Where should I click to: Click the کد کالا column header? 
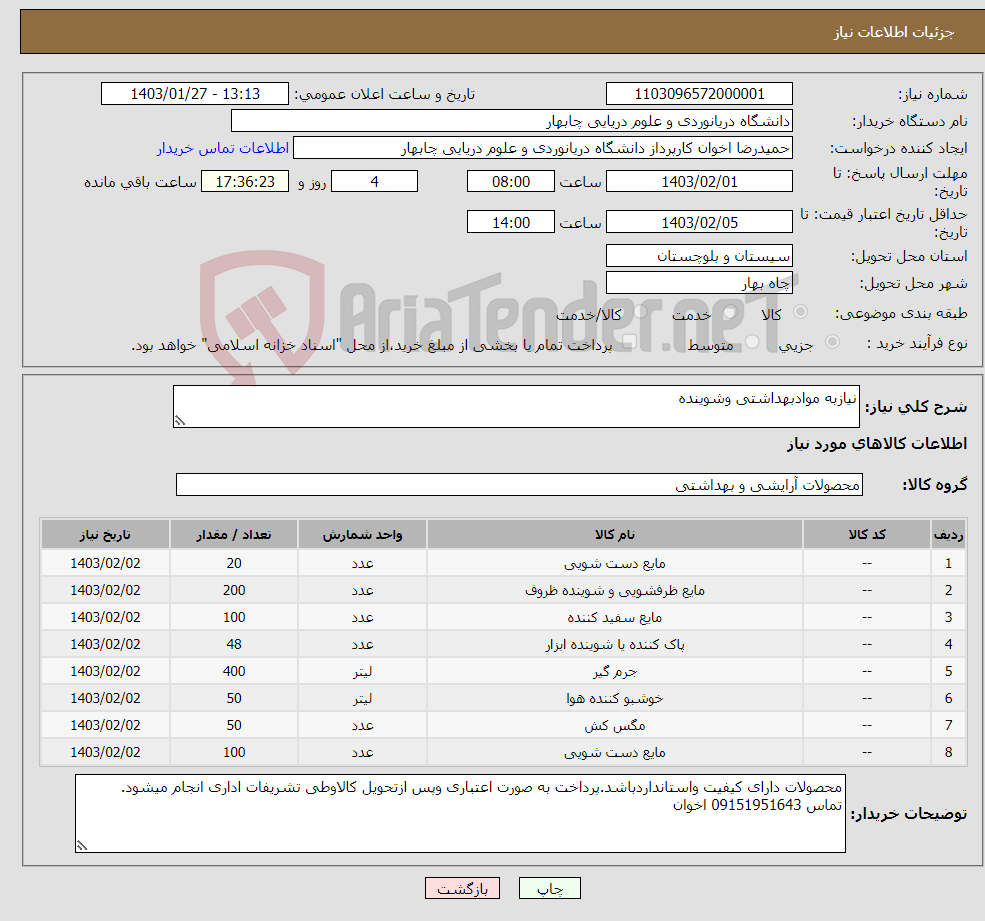[867, 535]
